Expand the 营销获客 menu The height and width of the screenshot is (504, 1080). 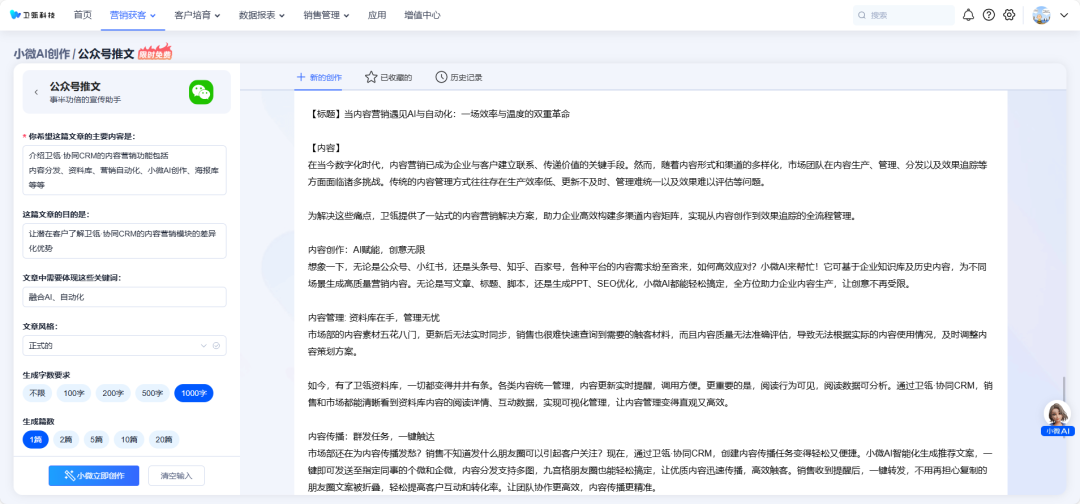pos(132,15)
